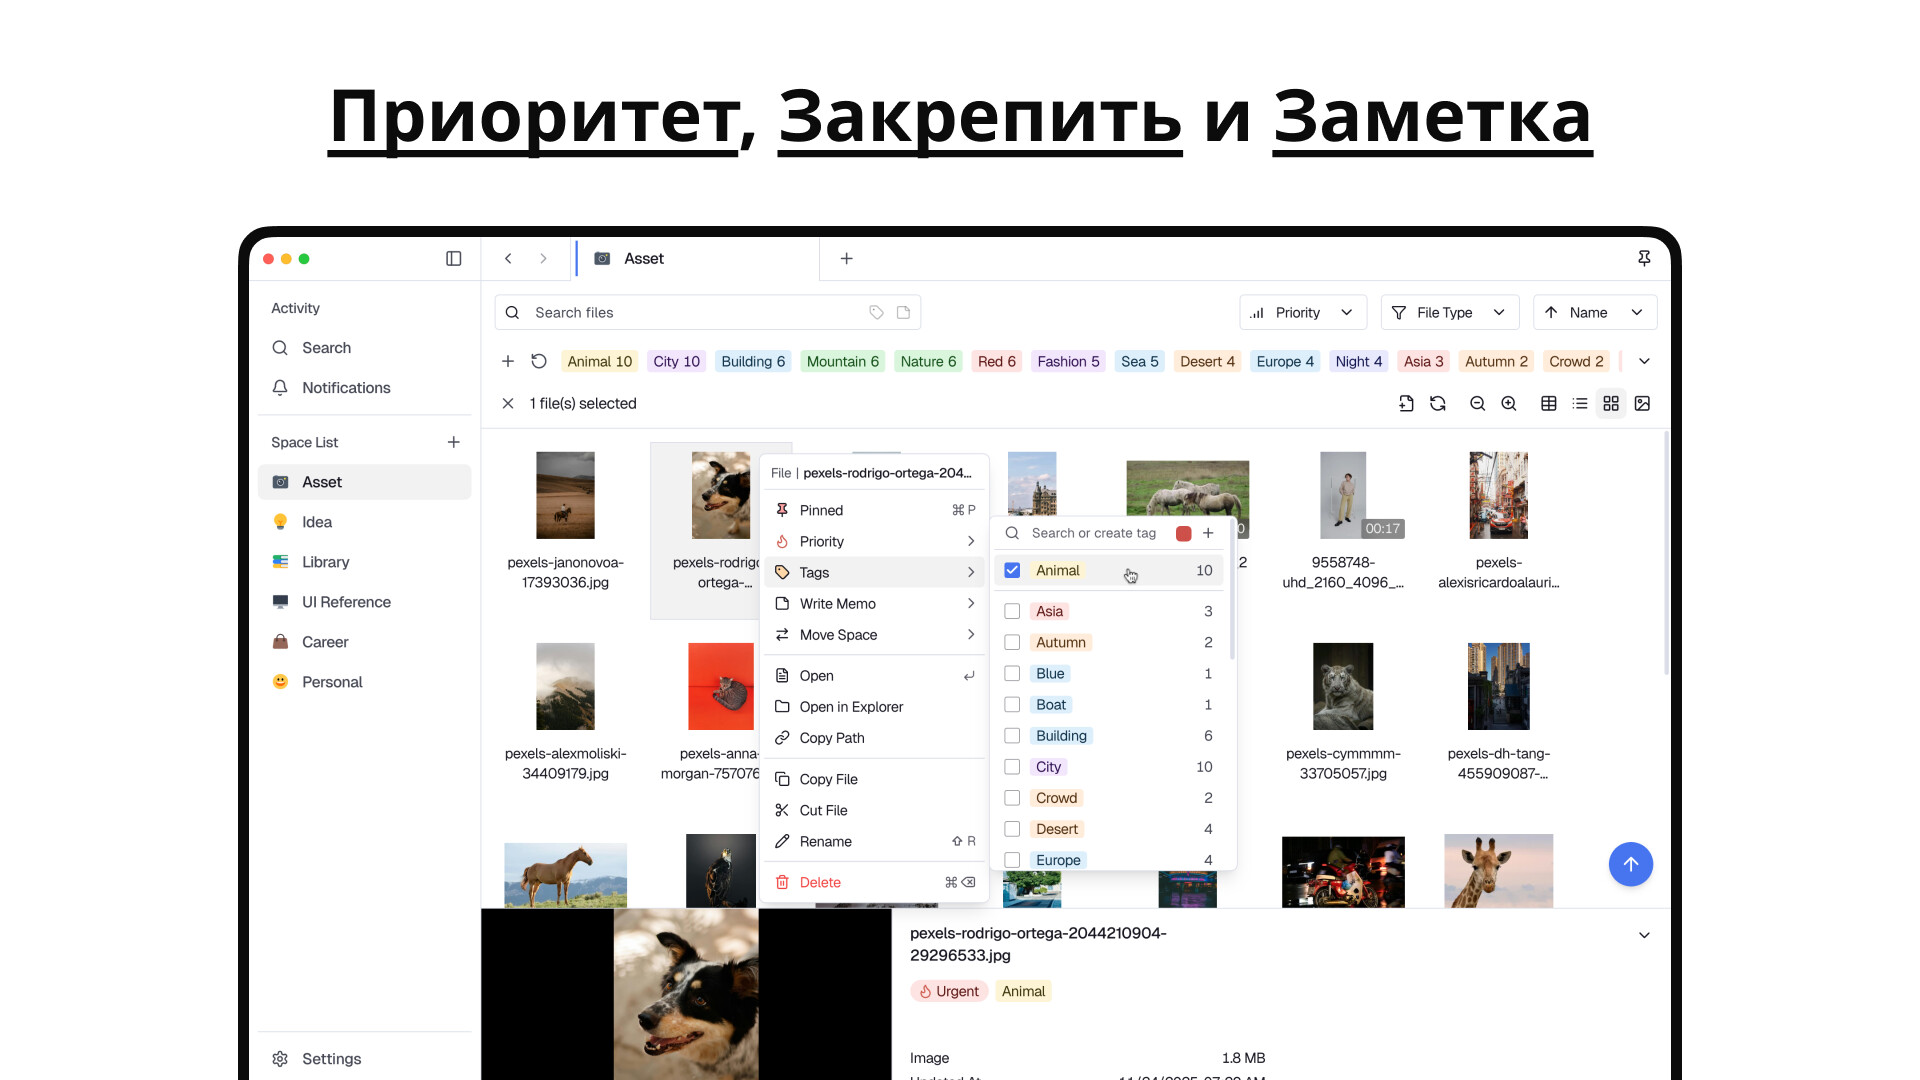
Task: Open the Priority filter dropdown
Action: [1302, 313]
